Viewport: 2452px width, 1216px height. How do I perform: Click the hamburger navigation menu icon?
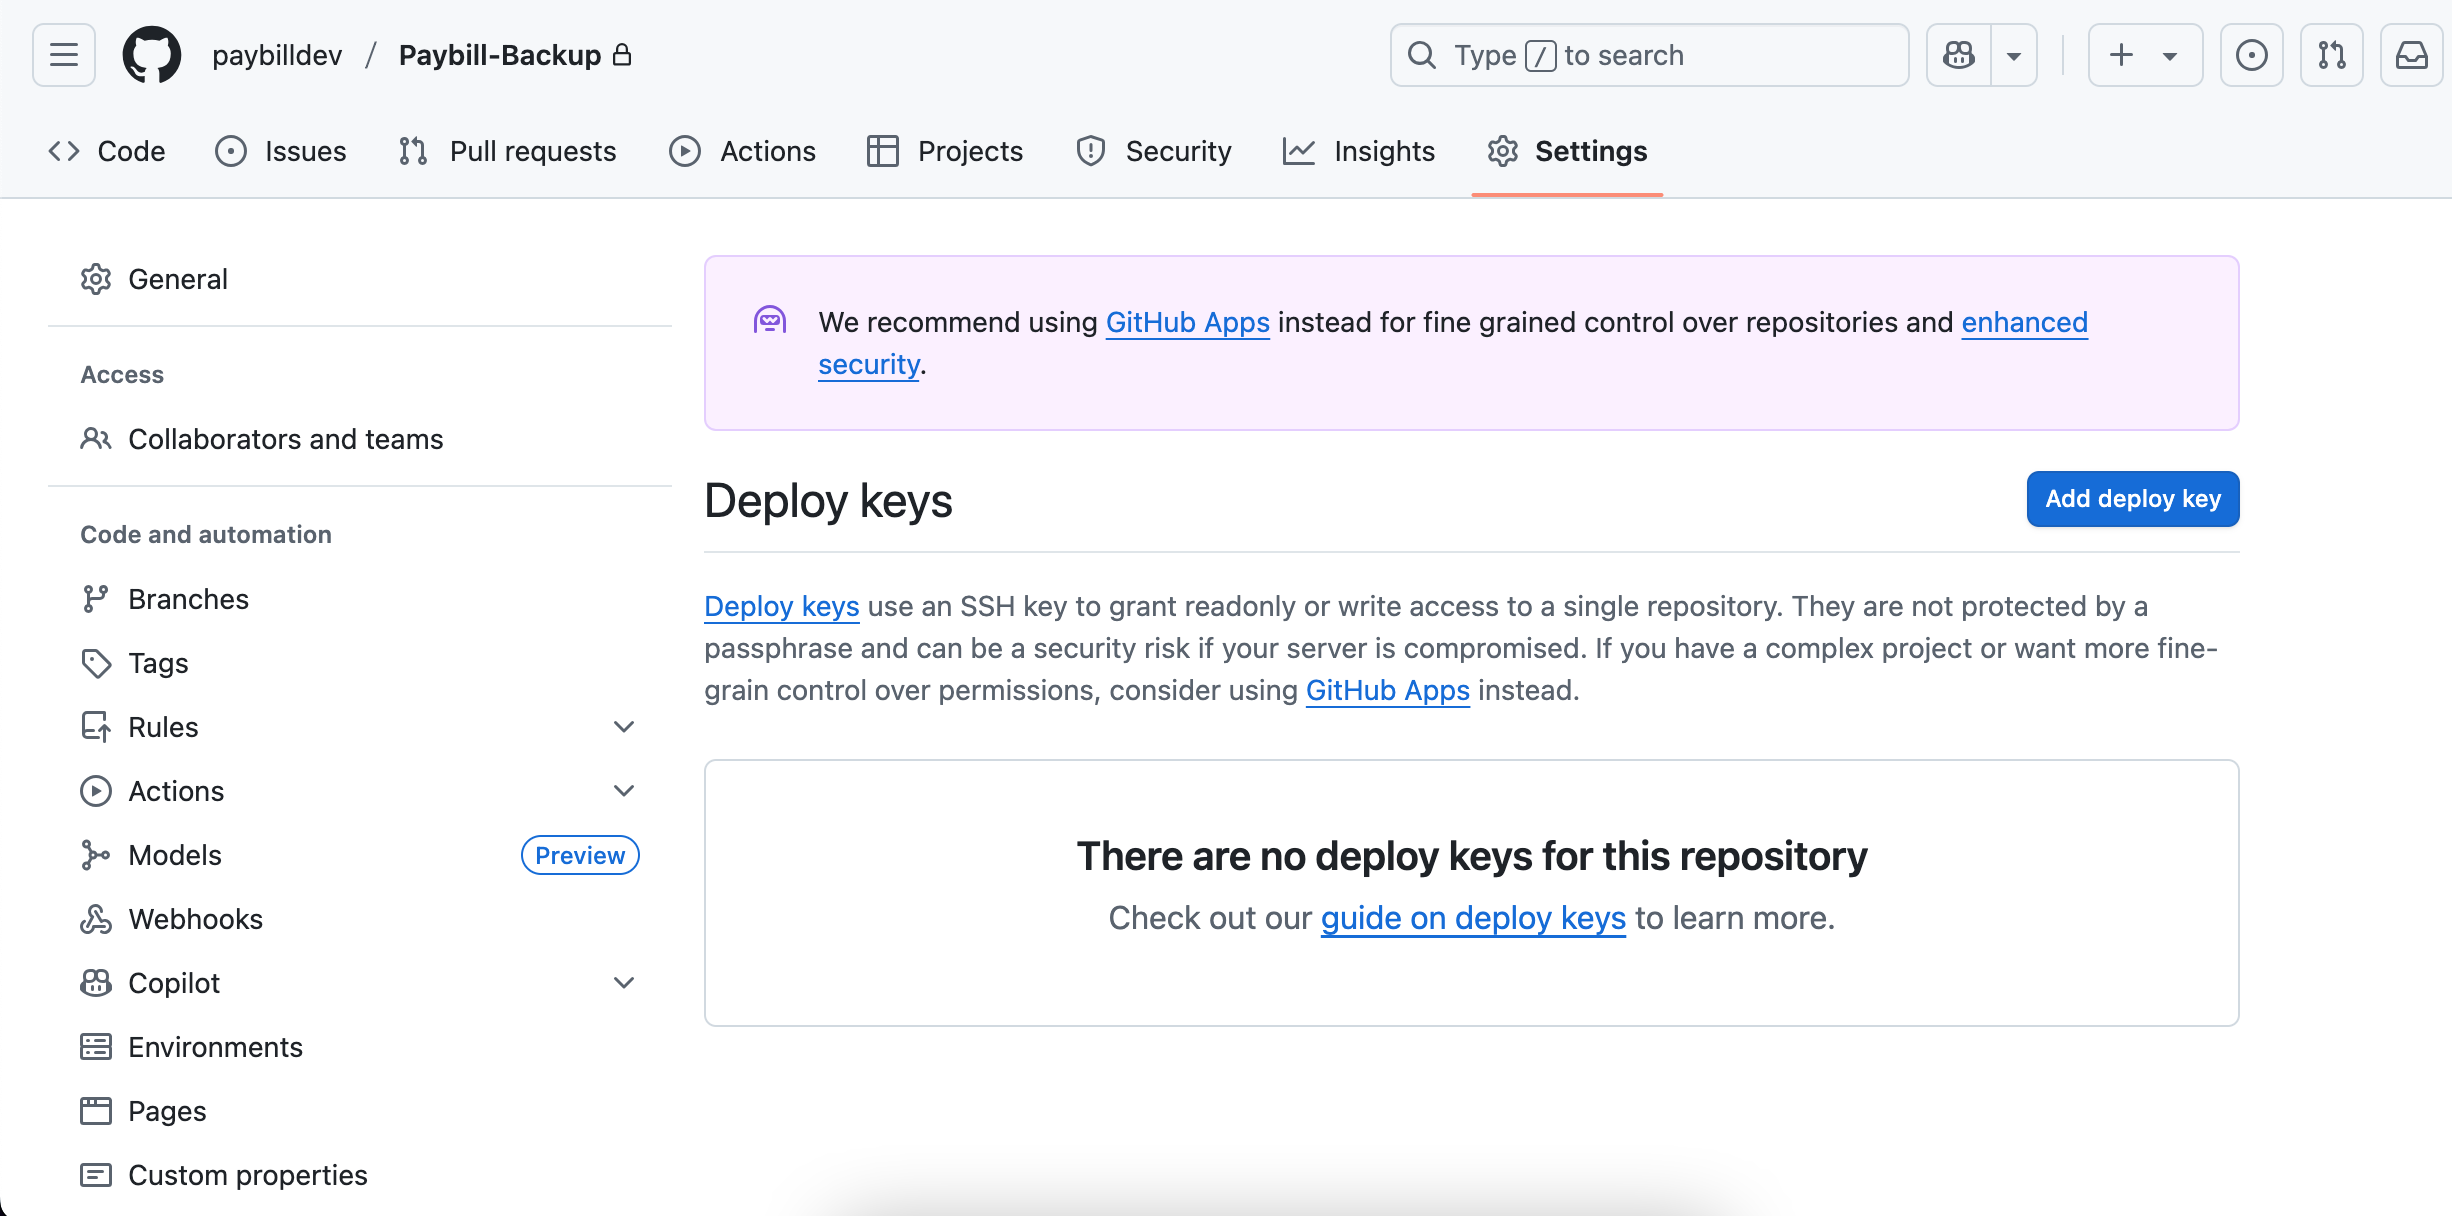[62, 55]
